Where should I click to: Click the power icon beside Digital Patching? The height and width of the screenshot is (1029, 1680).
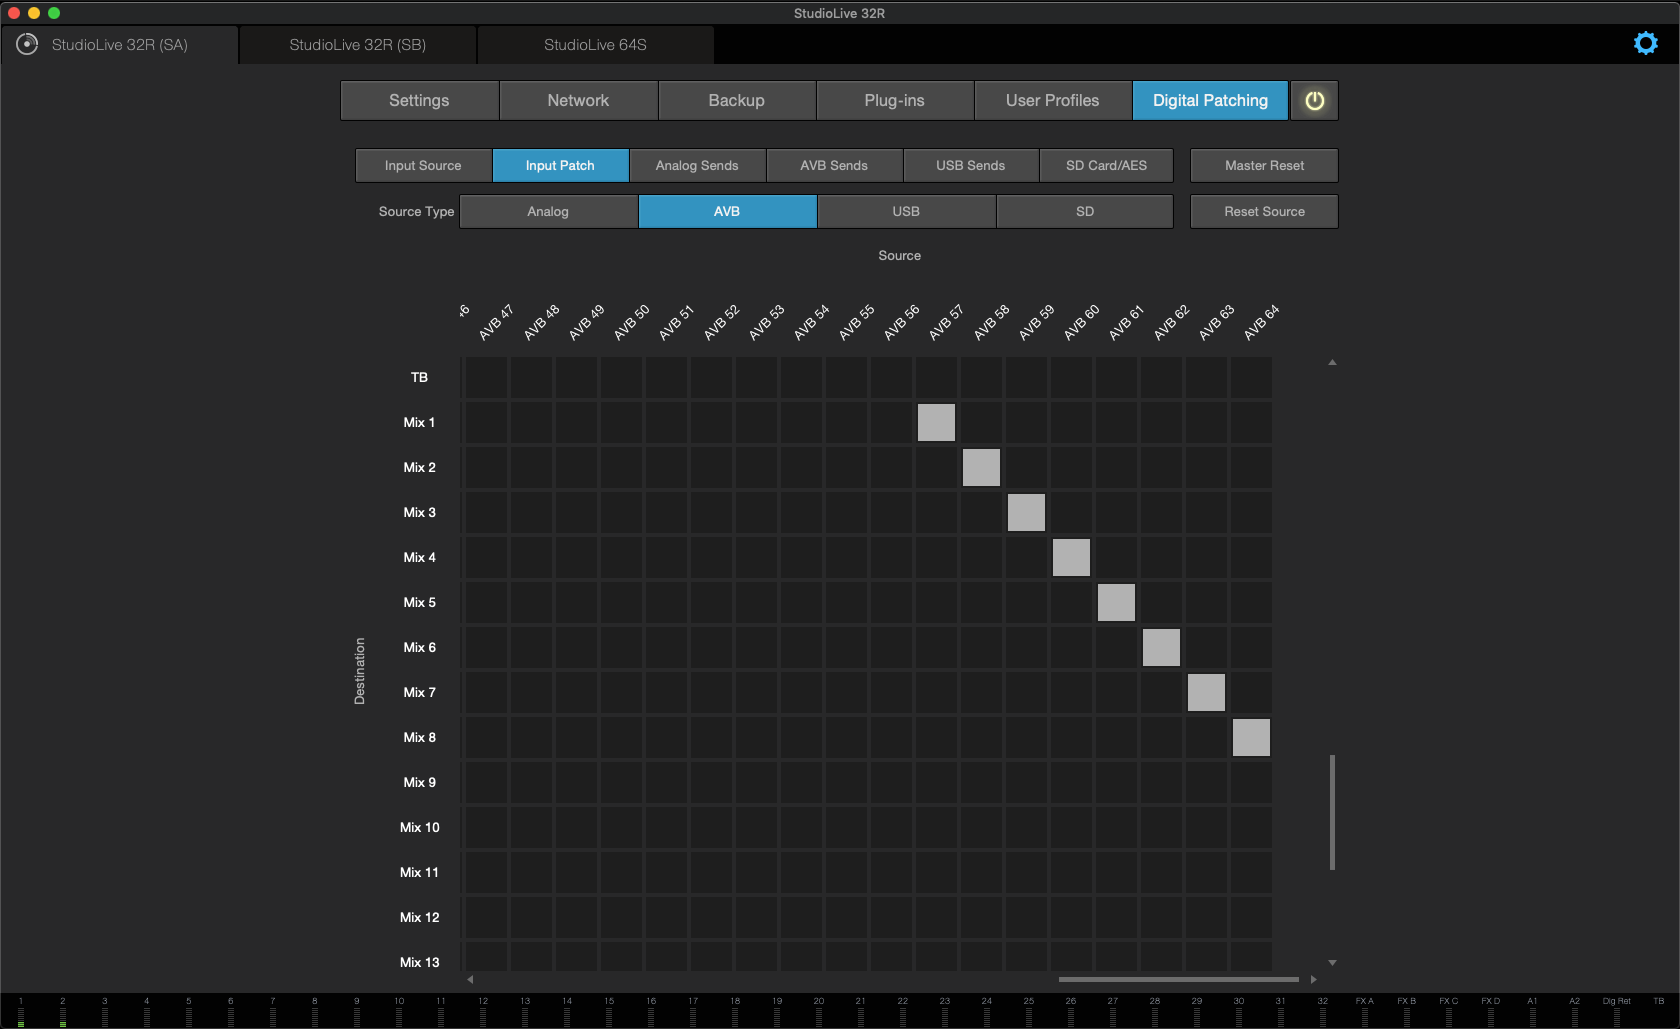[1314, 100]
